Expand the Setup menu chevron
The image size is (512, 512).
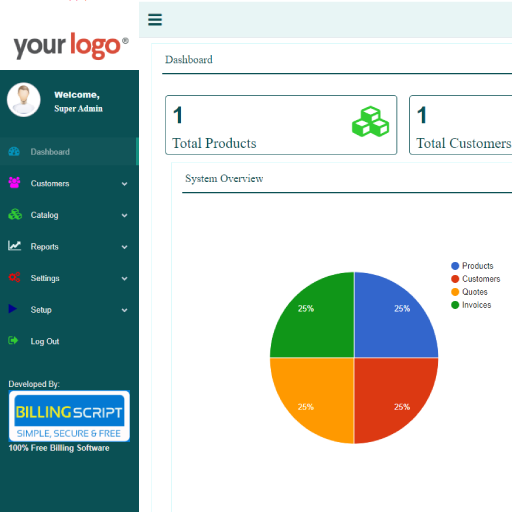coord(124,310)
